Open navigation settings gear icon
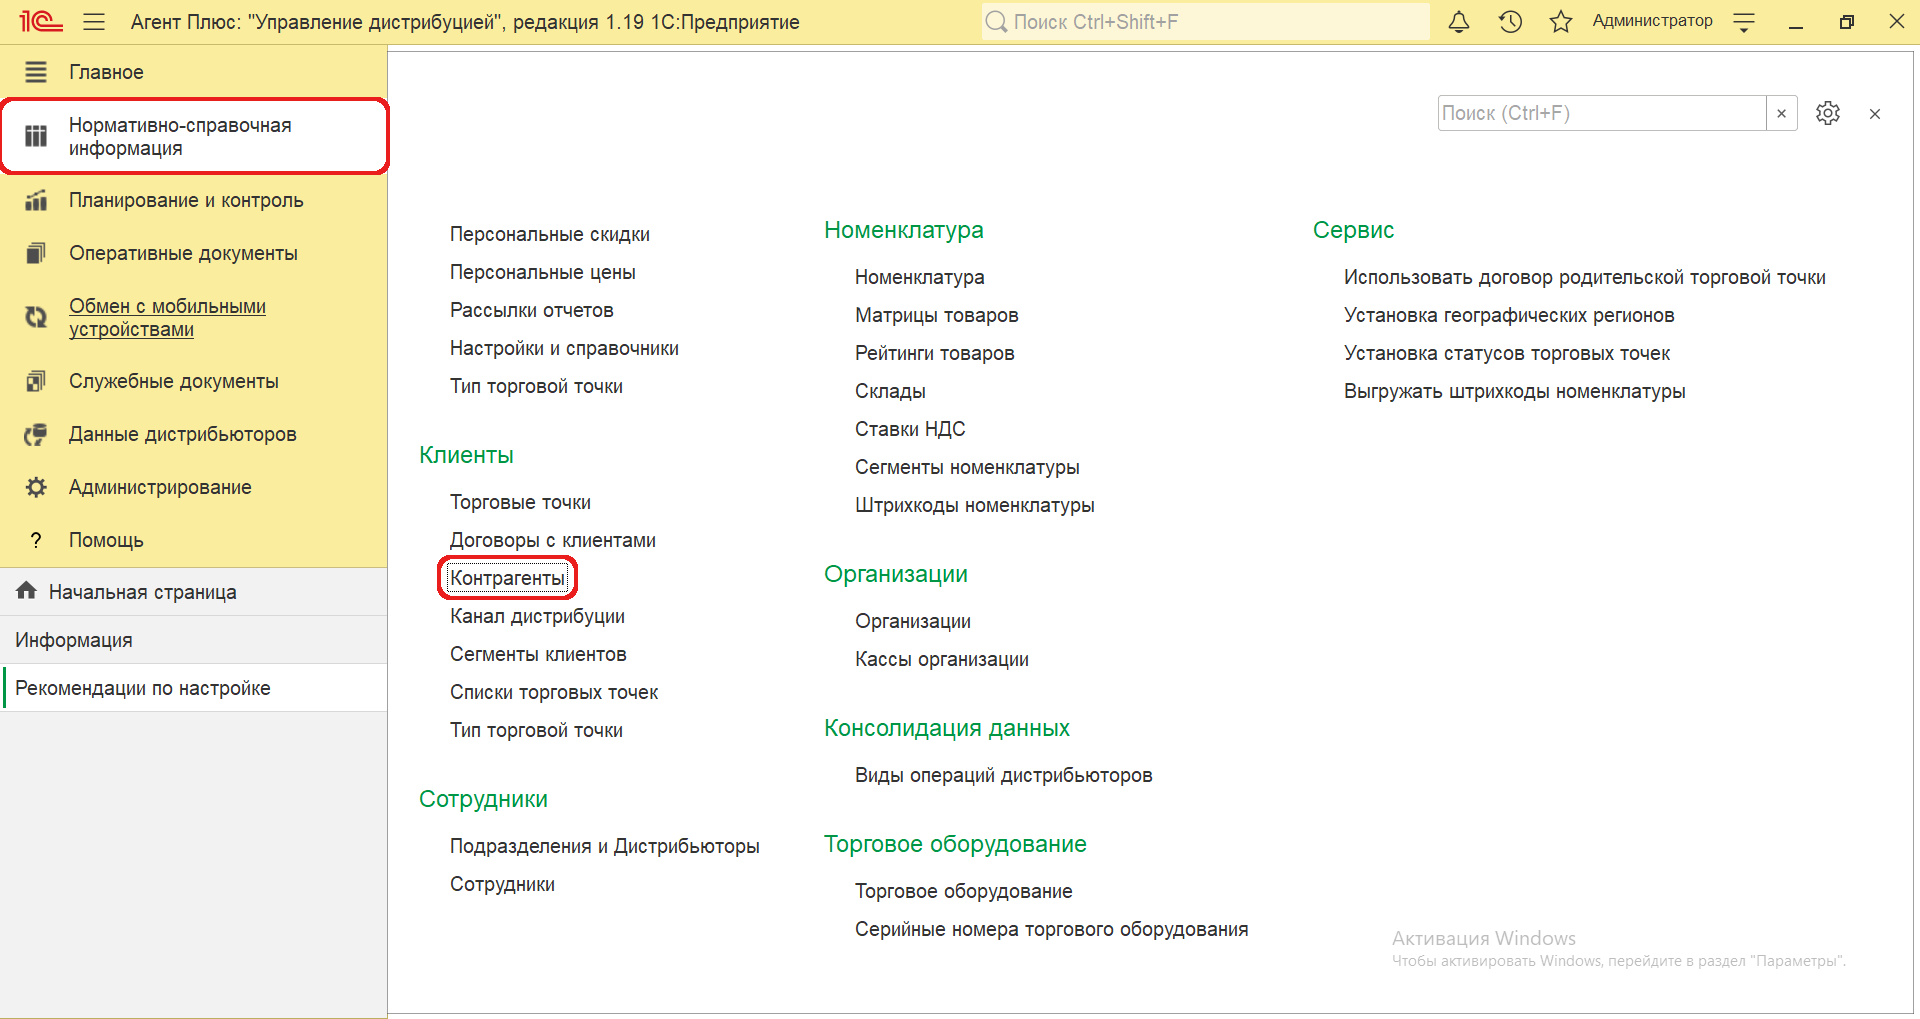Screen dimensions: 1920x1019 click(x=1828, y=113)
